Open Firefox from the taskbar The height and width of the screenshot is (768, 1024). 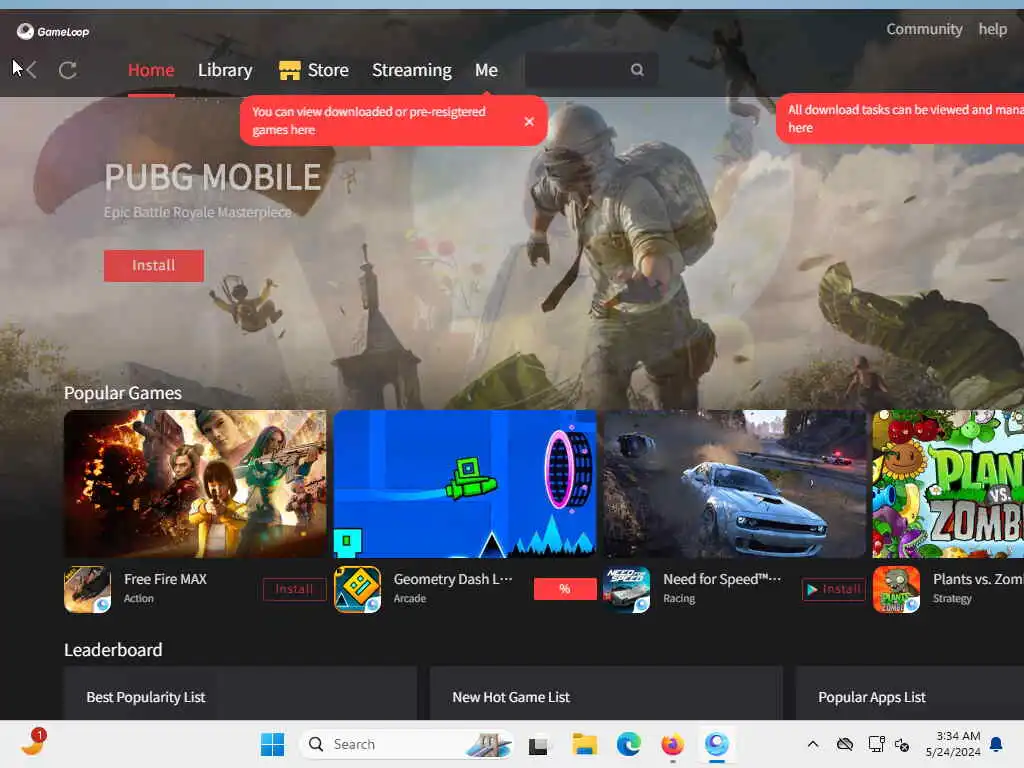[673, 744]
